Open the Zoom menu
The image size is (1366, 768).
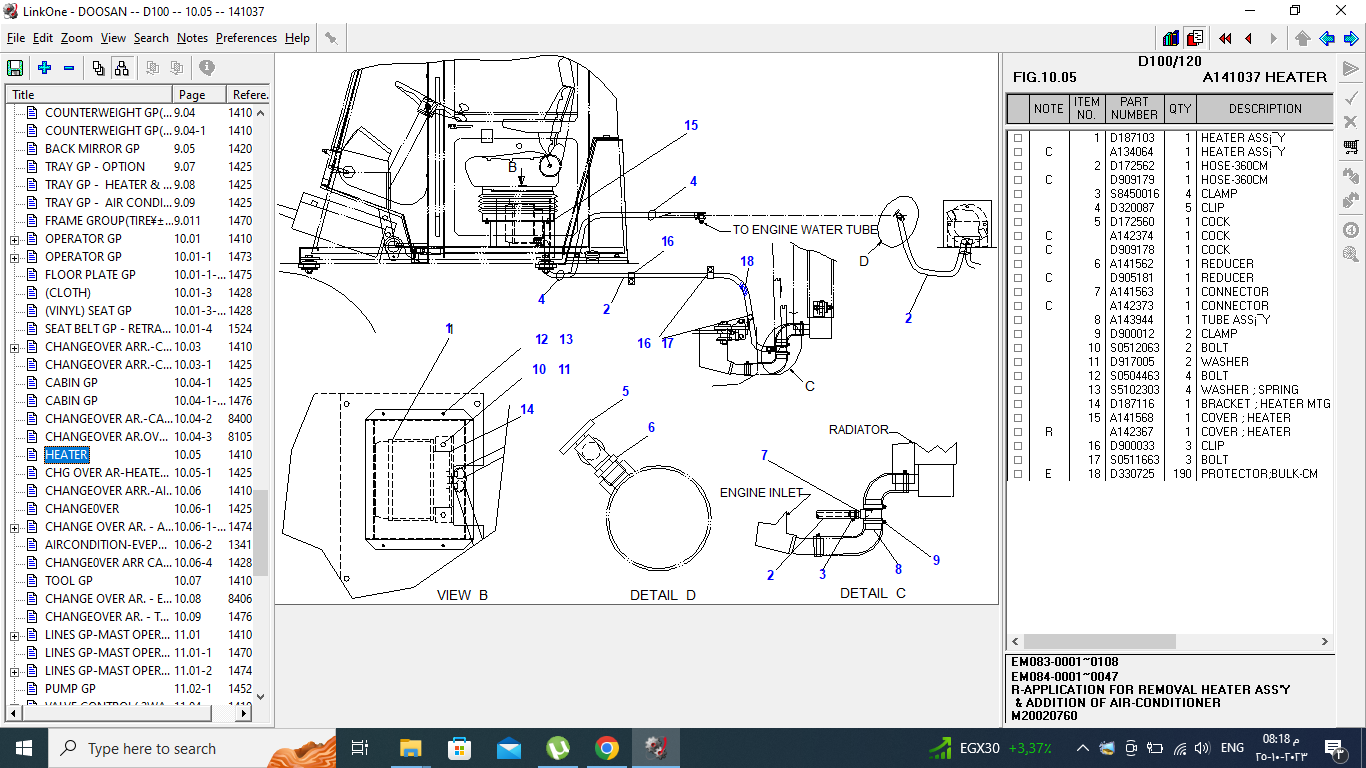76,38
